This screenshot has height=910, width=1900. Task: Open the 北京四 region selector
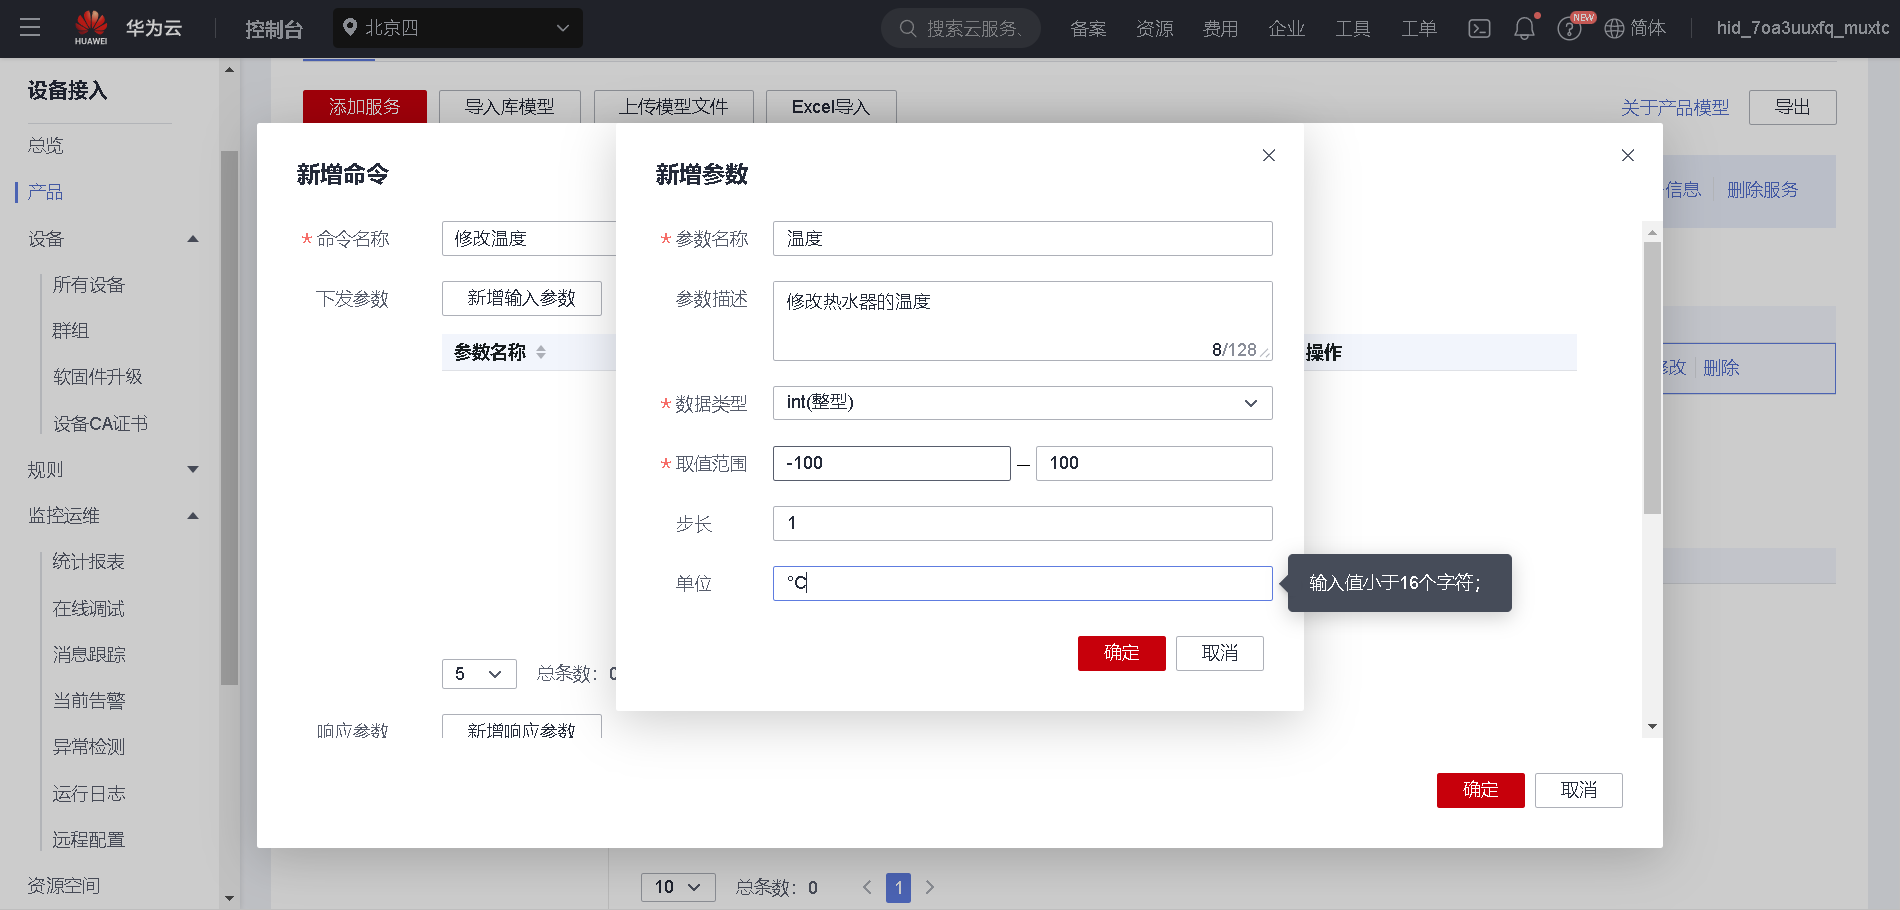point(458,28)
